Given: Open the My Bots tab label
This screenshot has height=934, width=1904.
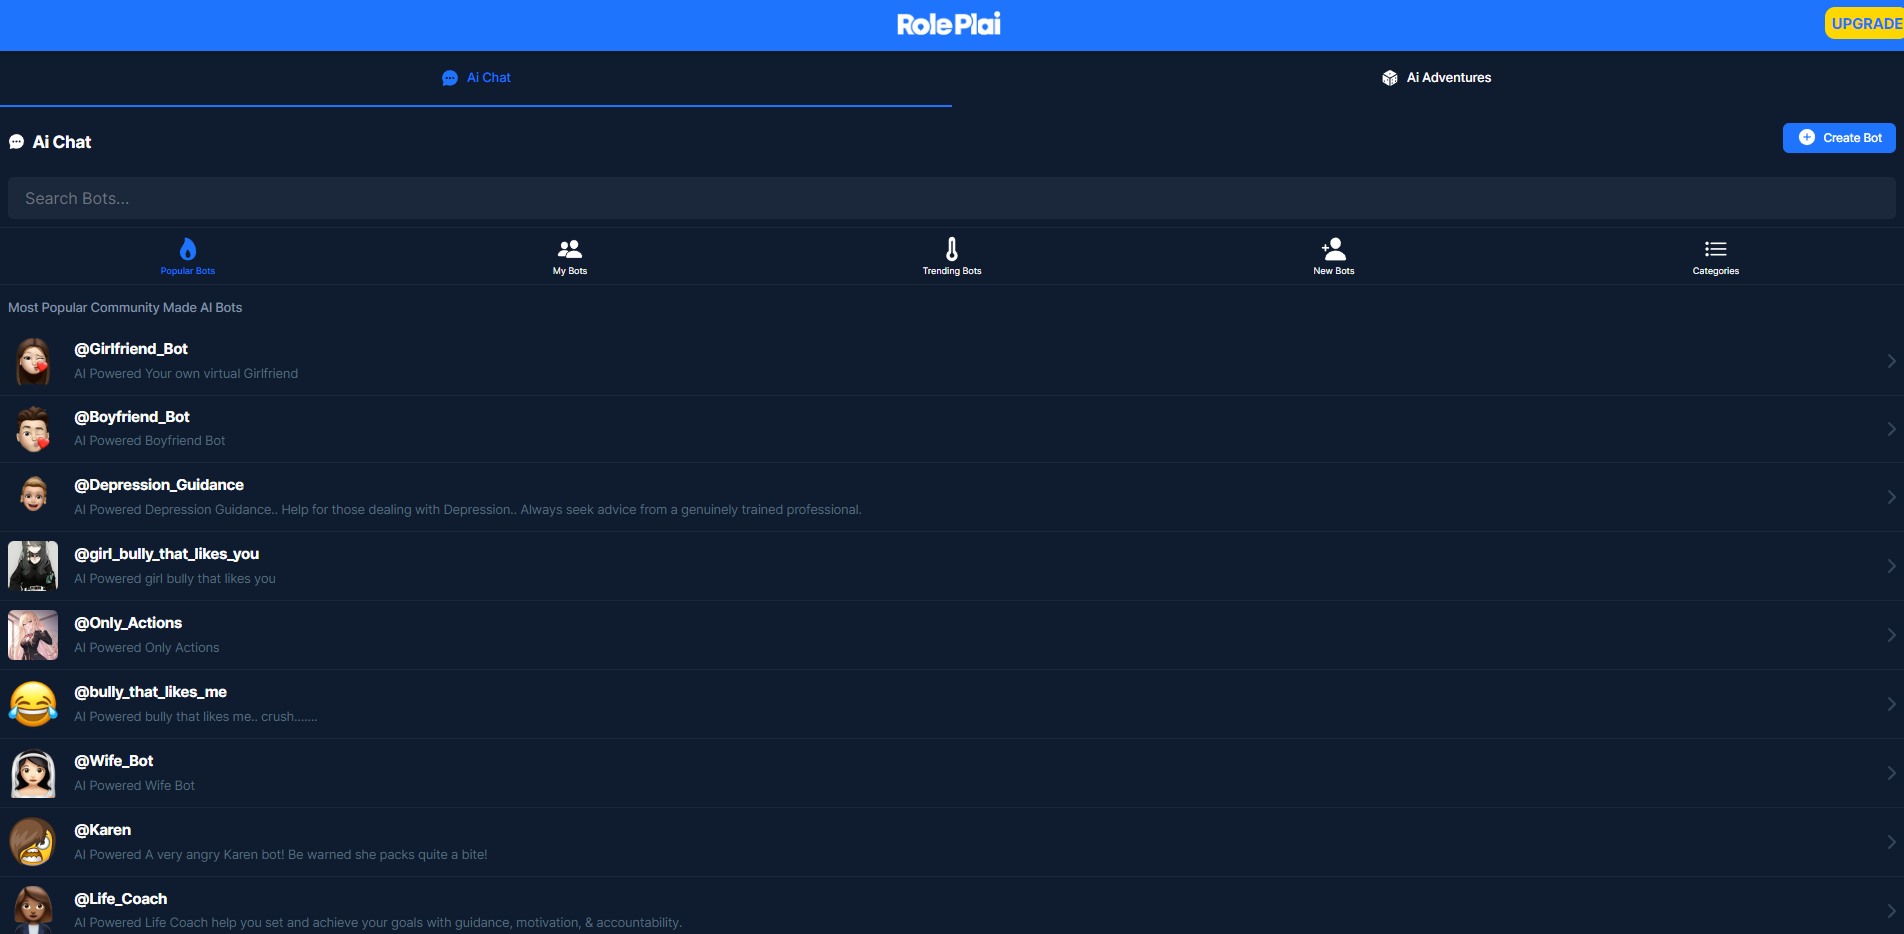Looking at the screenshot, I should [570, 271].
